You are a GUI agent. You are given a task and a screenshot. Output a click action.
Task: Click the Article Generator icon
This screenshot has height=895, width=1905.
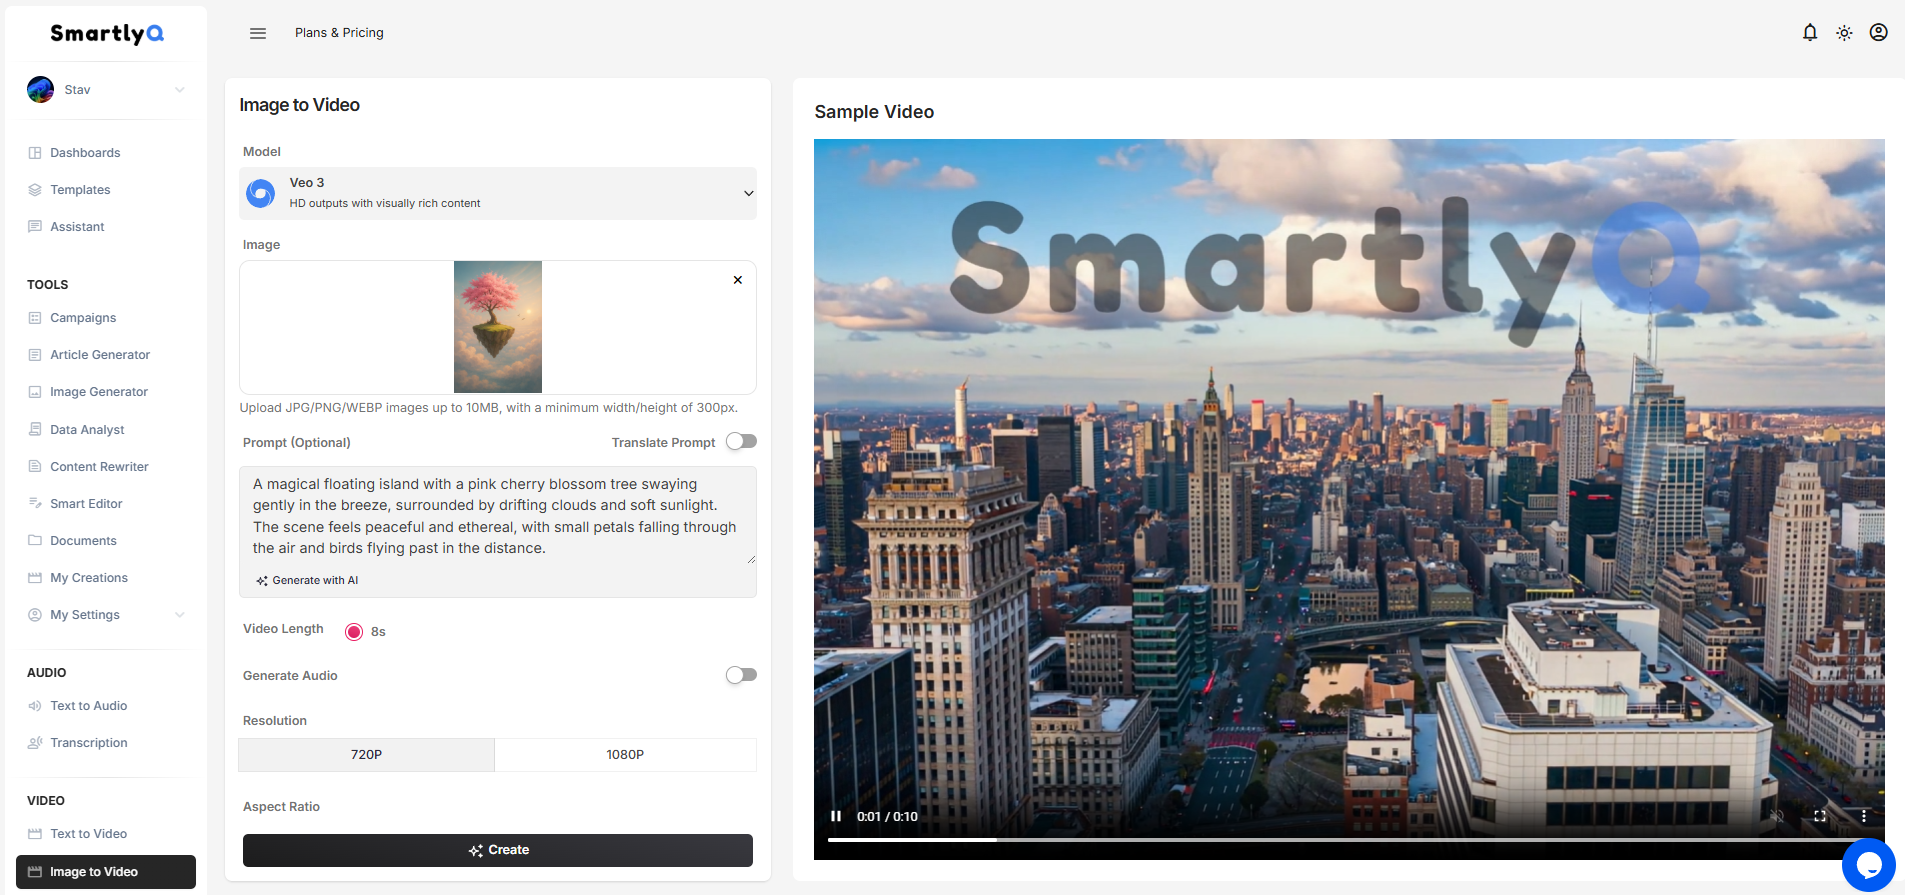tap(35, 355)
